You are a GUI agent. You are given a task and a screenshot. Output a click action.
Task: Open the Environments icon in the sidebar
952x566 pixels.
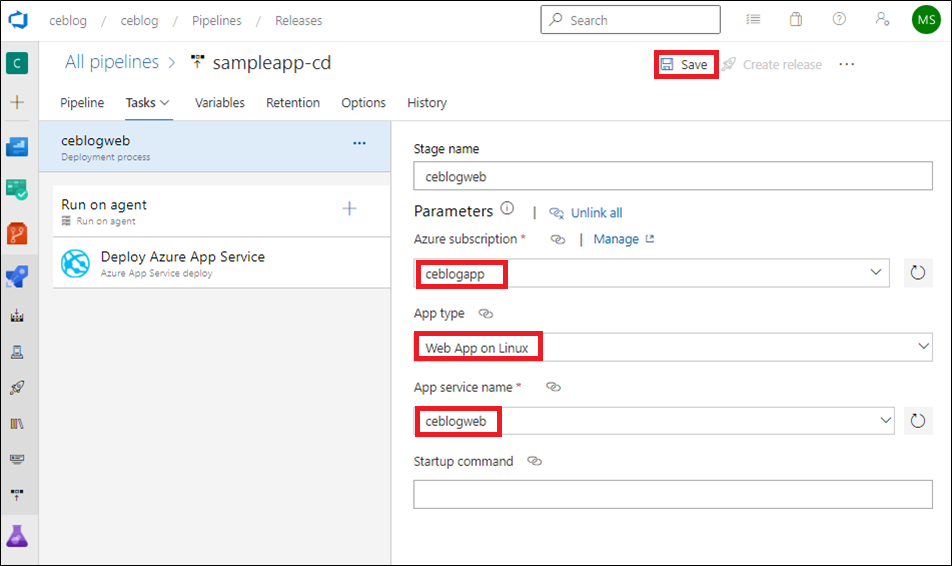point(17,352)
